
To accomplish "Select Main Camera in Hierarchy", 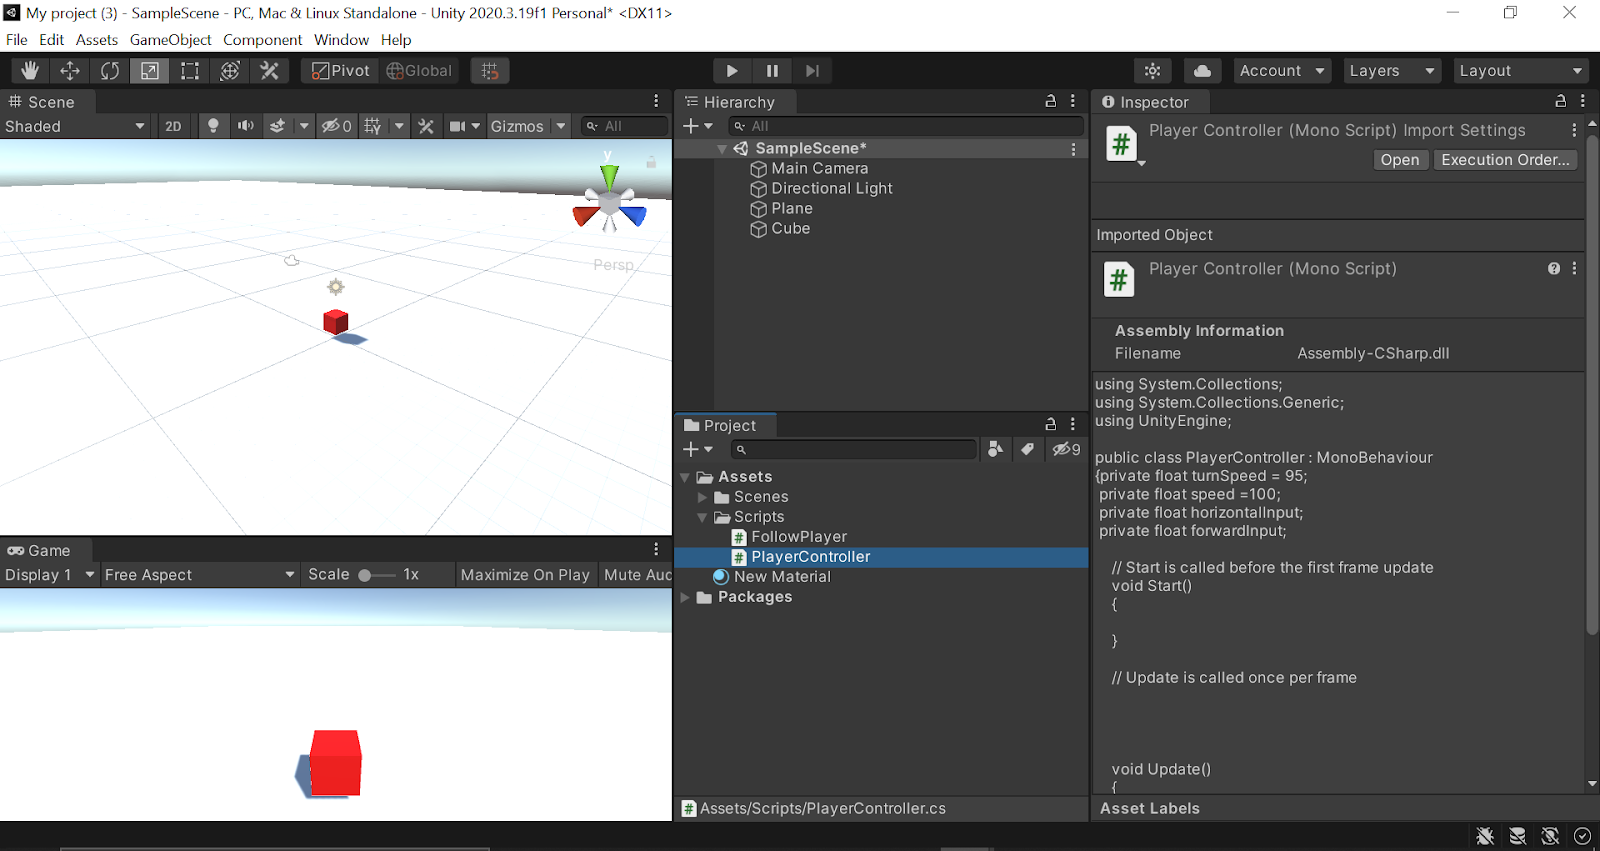I will click(819, 168).
